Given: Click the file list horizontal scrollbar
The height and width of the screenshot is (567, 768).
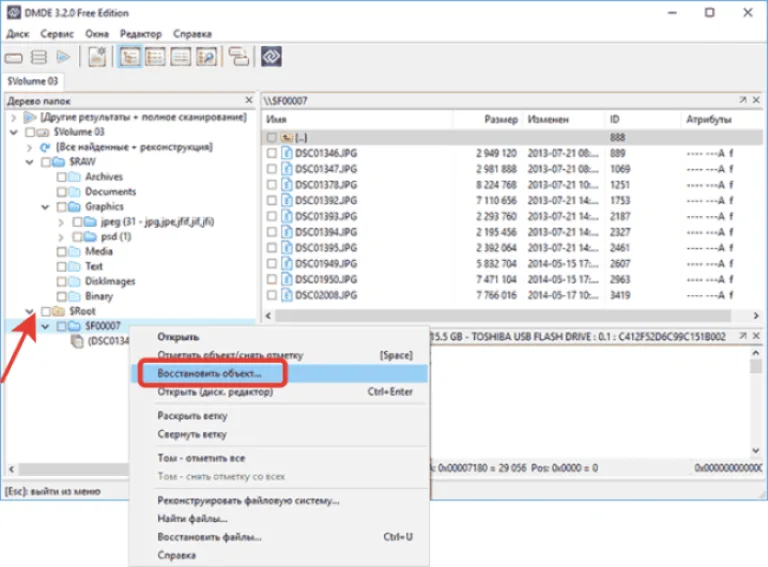Looking at the screenshot, I should (x=503, y=316).
